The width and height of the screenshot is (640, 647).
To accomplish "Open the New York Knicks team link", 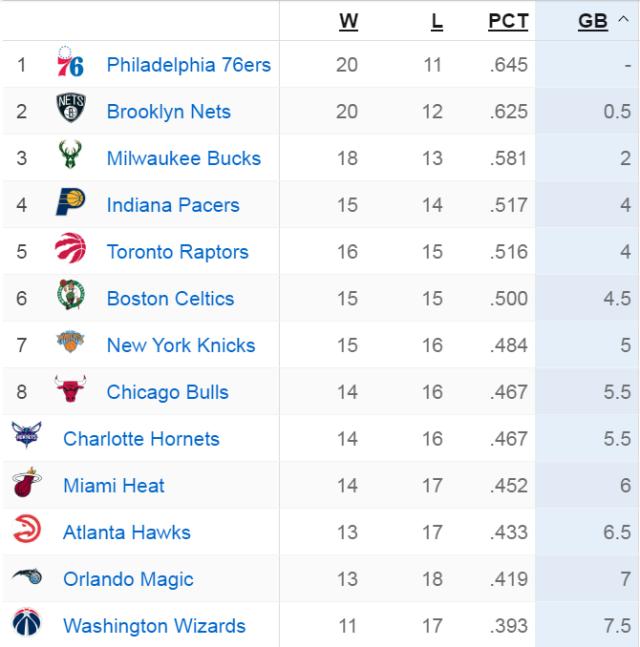I will point(180,345).
